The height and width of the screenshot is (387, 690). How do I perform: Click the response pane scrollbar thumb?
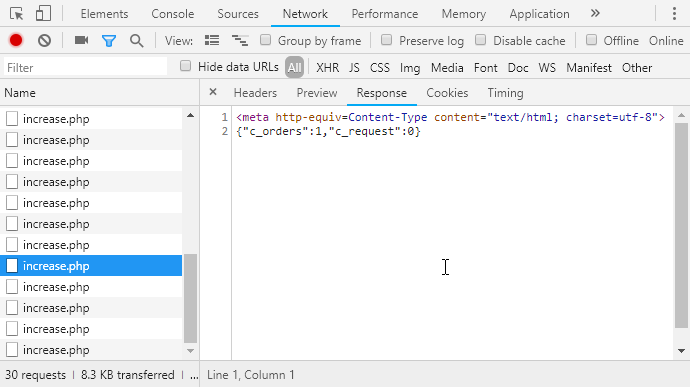coord(681,225)
